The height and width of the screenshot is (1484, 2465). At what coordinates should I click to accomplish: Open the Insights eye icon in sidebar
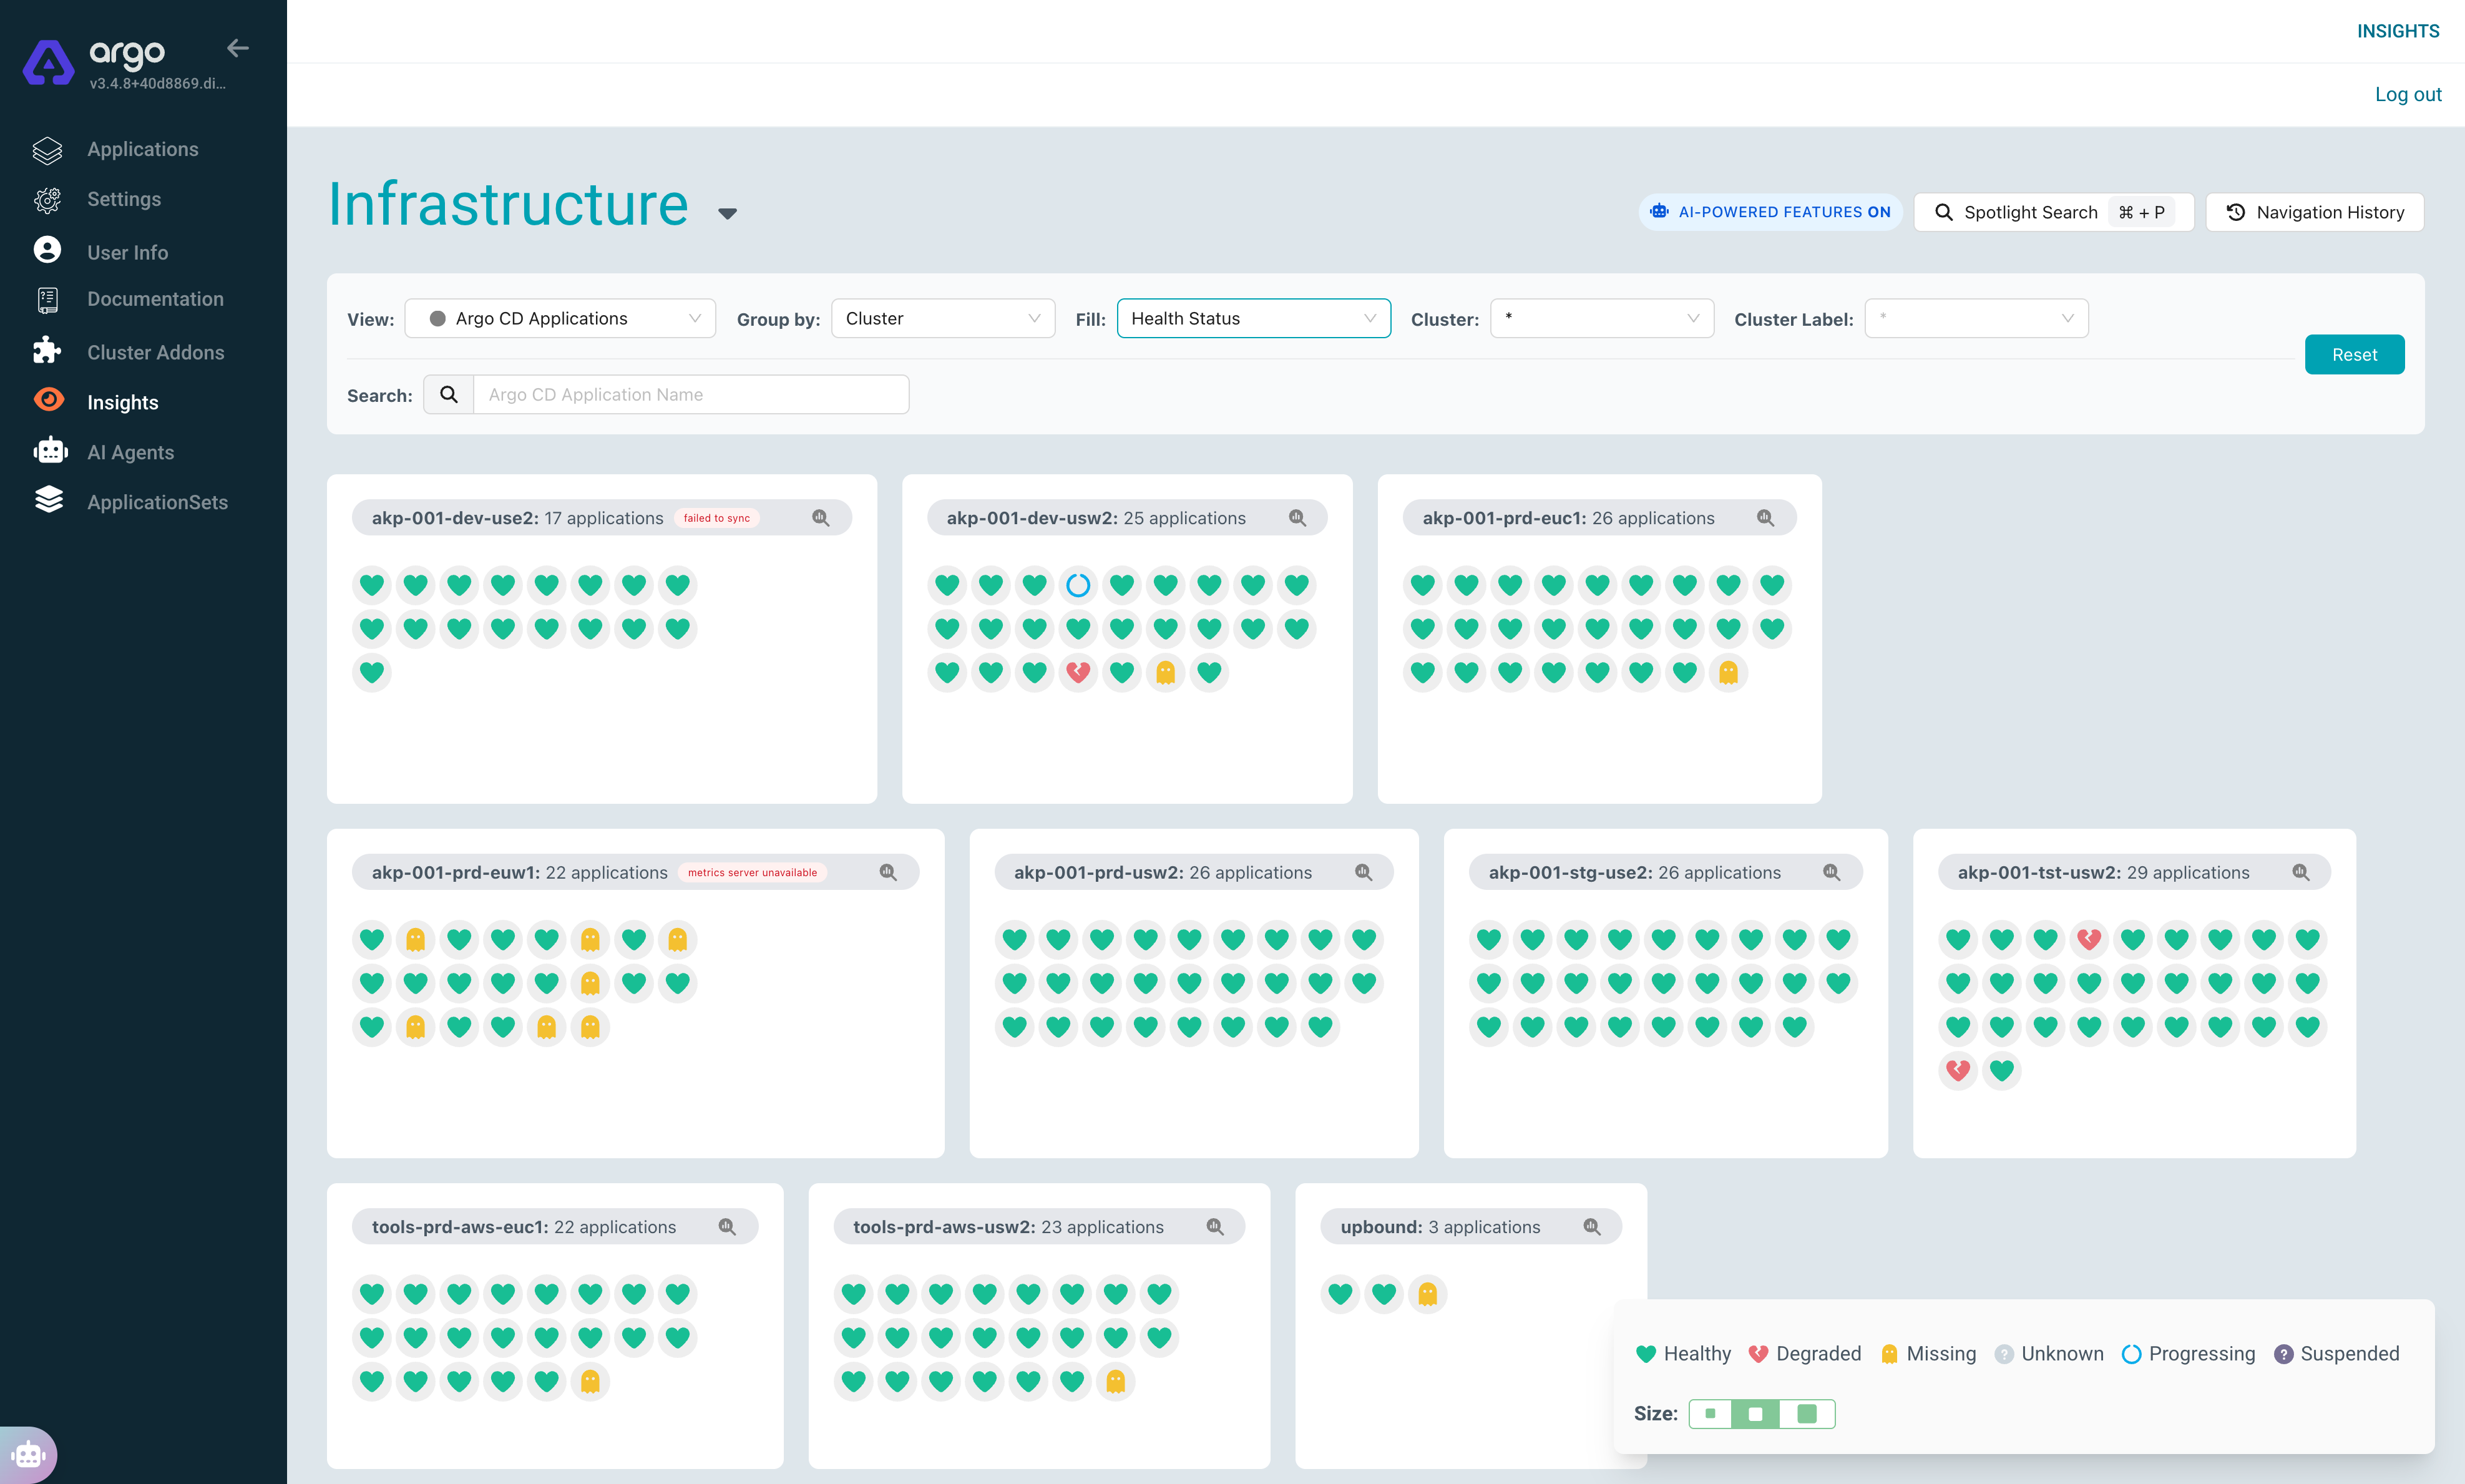tap(48, 401)
